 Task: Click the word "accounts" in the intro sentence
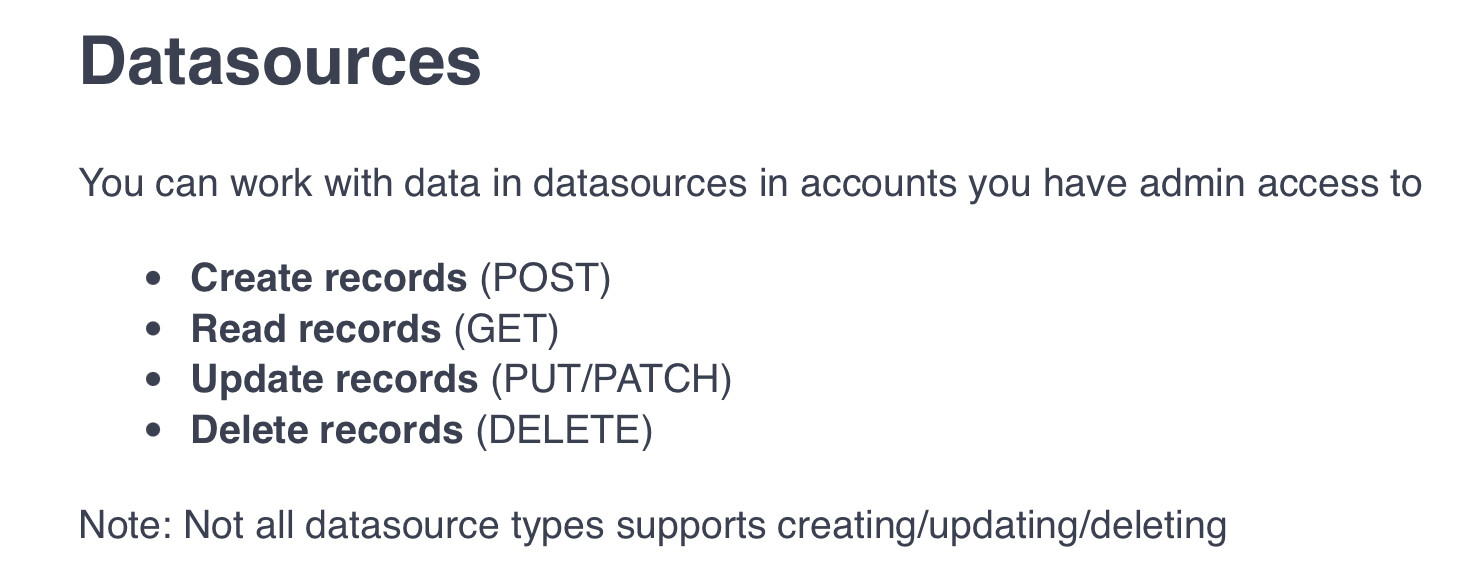[878, 184]
